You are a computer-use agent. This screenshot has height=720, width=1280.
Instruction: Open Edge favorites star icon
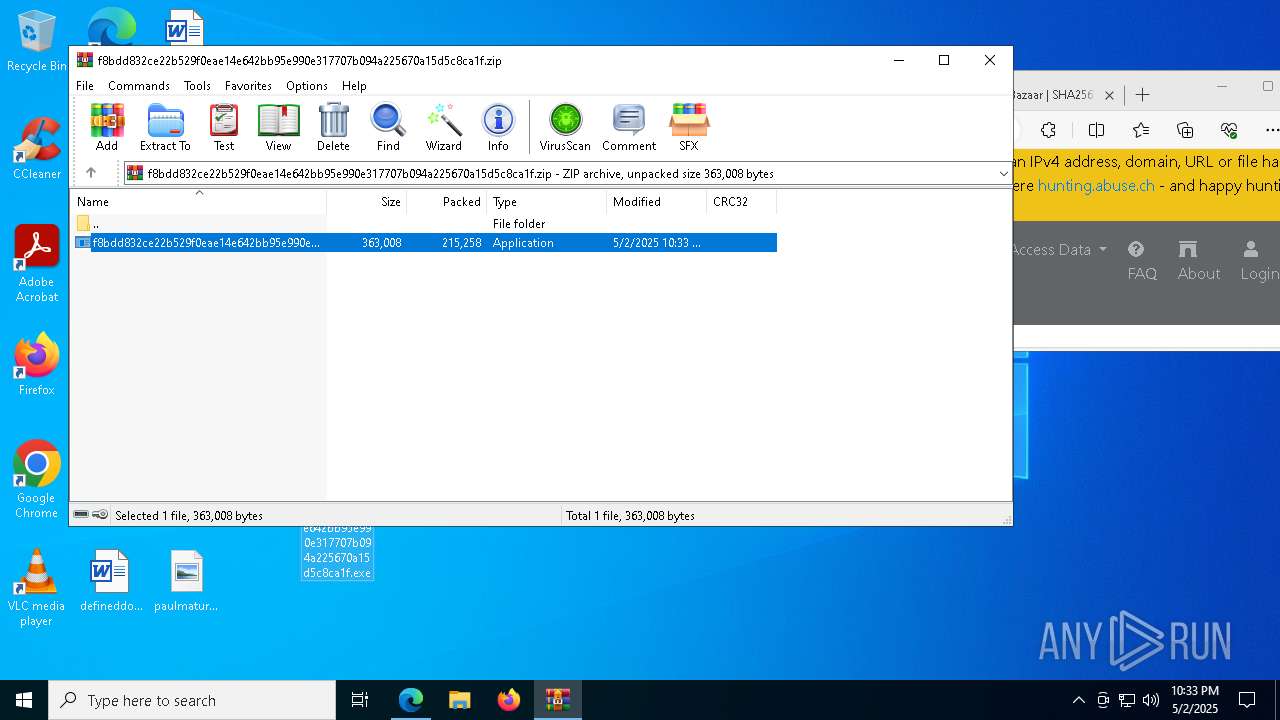[x=1141, y=130]
